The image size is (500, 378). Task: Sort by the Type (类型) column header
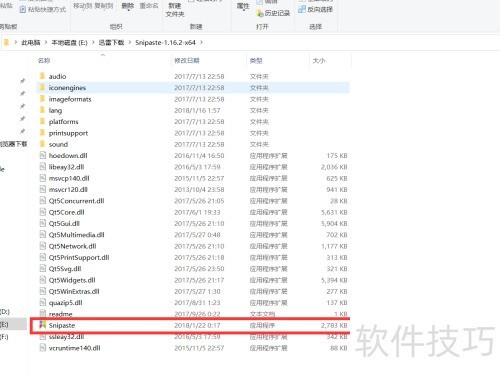tap(256, 60)
